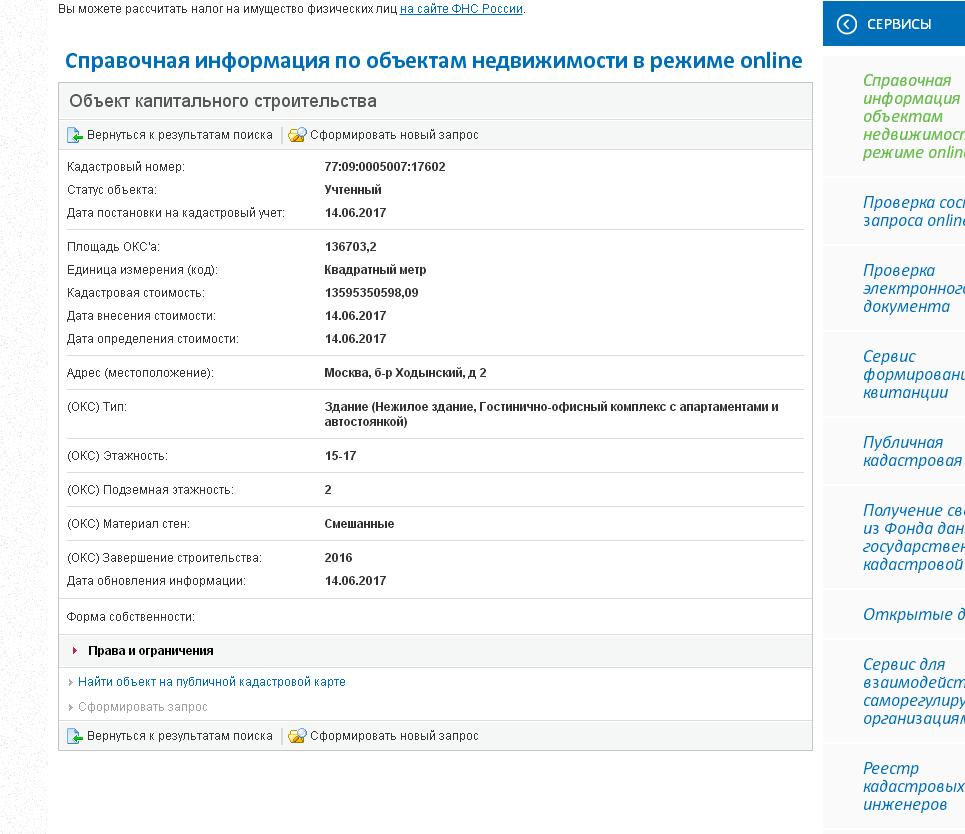This screenshot has height=834, width=965.
Task: Click cadastral number 77:09:0005007:17602
Action: pyautogui.click(x=385, y=167)
